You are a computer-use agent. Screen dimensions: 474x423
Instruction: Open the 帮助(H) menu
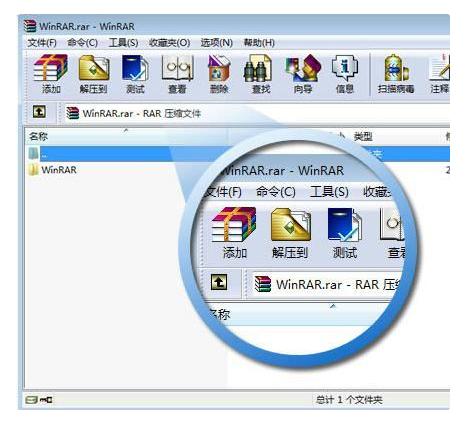pos(259,43)
